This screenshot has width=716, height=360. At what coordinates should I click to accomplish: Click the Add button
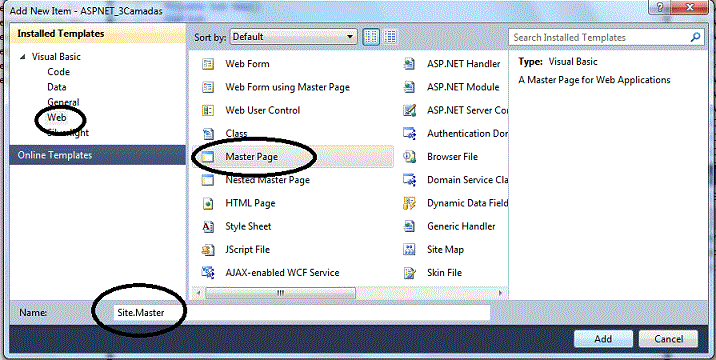603,339
